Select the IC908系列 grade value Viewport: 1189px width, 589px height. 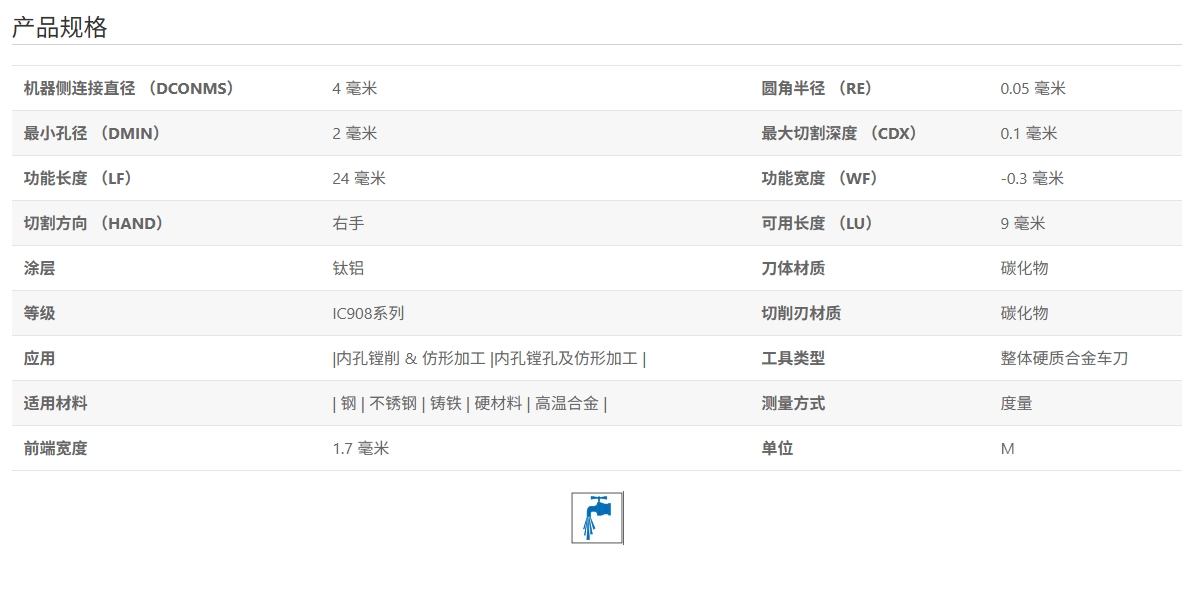368,313
